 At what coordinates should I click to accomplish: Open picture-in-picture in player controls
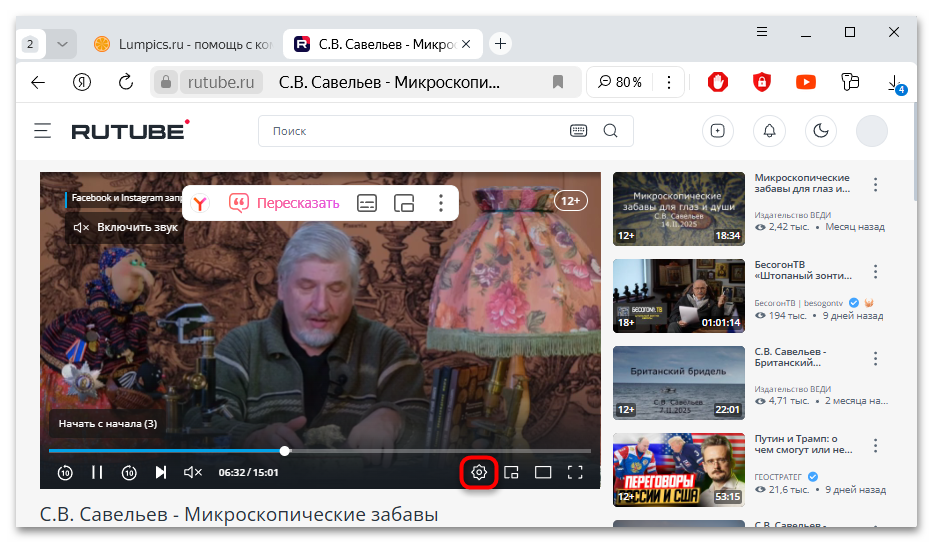click(511, 472)
